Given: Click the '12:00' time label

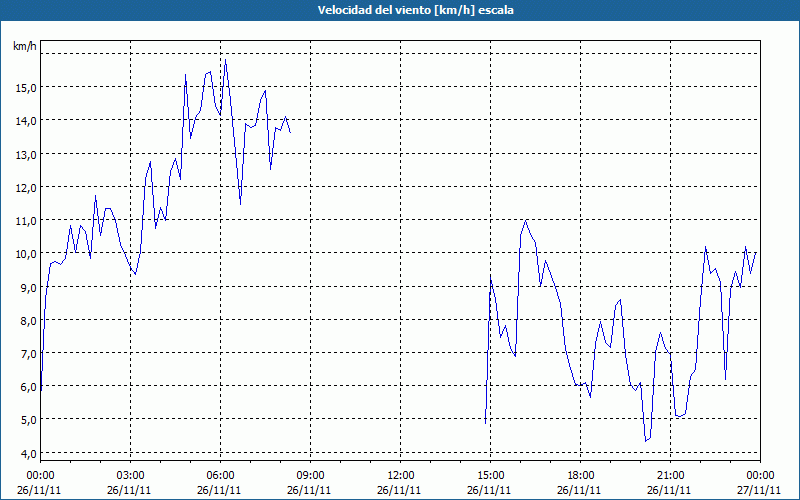Looking at the screenshot, I should point(401,476).
